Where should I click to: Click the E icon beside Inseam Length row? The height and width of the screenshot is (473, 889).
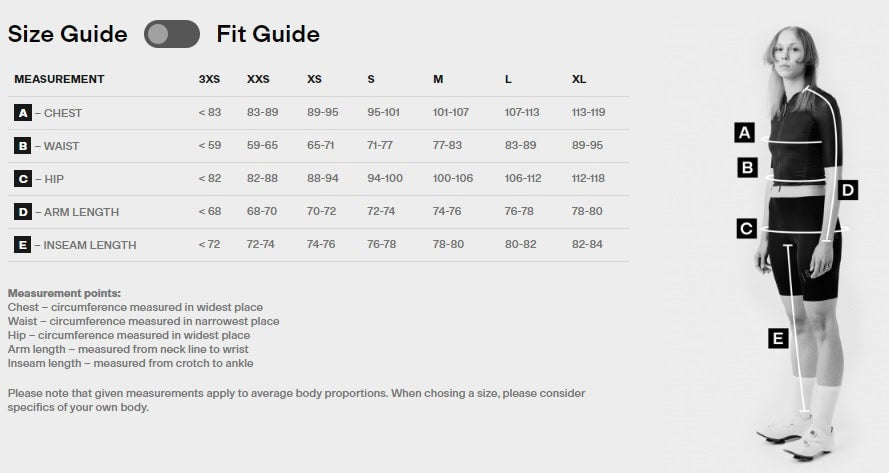pyautogui.click(x=22, y=245)
